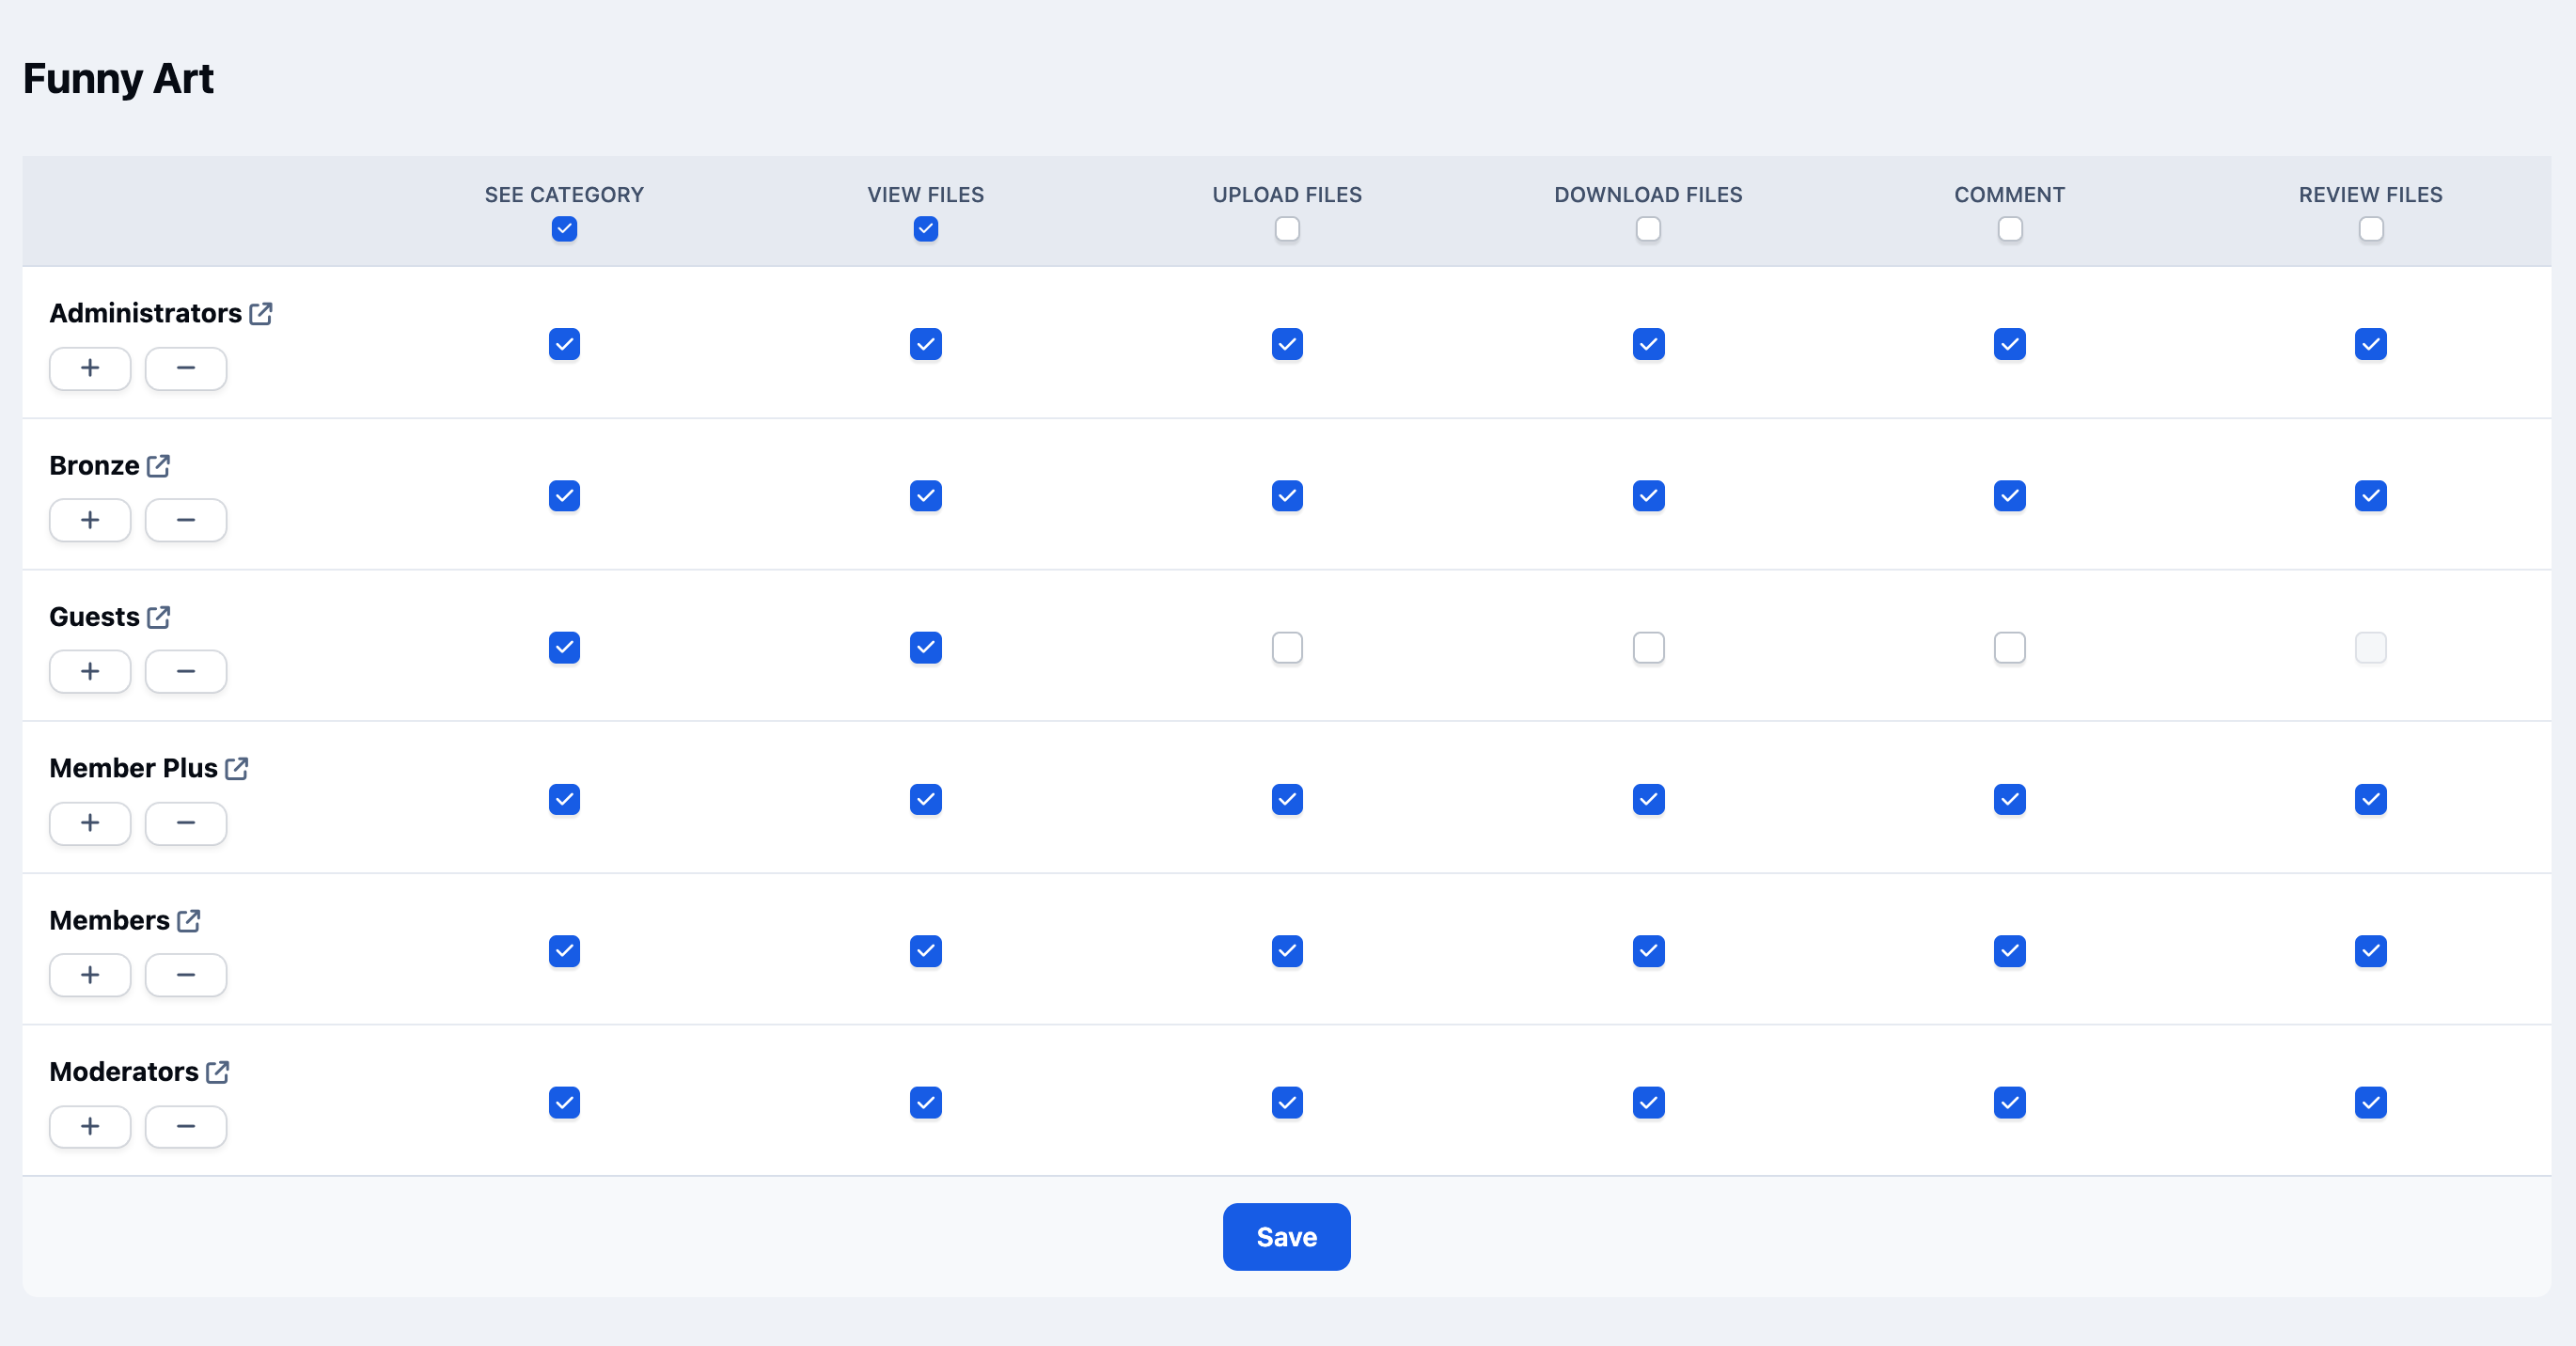This screenshot has width=2576, height=1346.
Task: Uncheck Review Files for Bronze
Action: pyautogui.click(x=2371, y=496)
